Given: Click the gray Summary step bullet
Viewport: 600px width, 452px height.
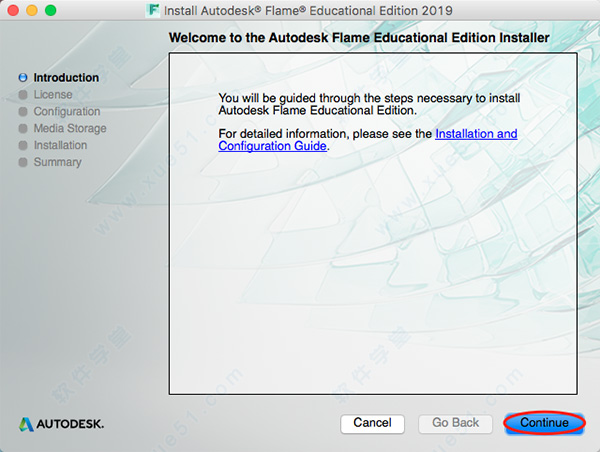Looking at the screenshot, I should pyautogui.click(x=23, y=162).
